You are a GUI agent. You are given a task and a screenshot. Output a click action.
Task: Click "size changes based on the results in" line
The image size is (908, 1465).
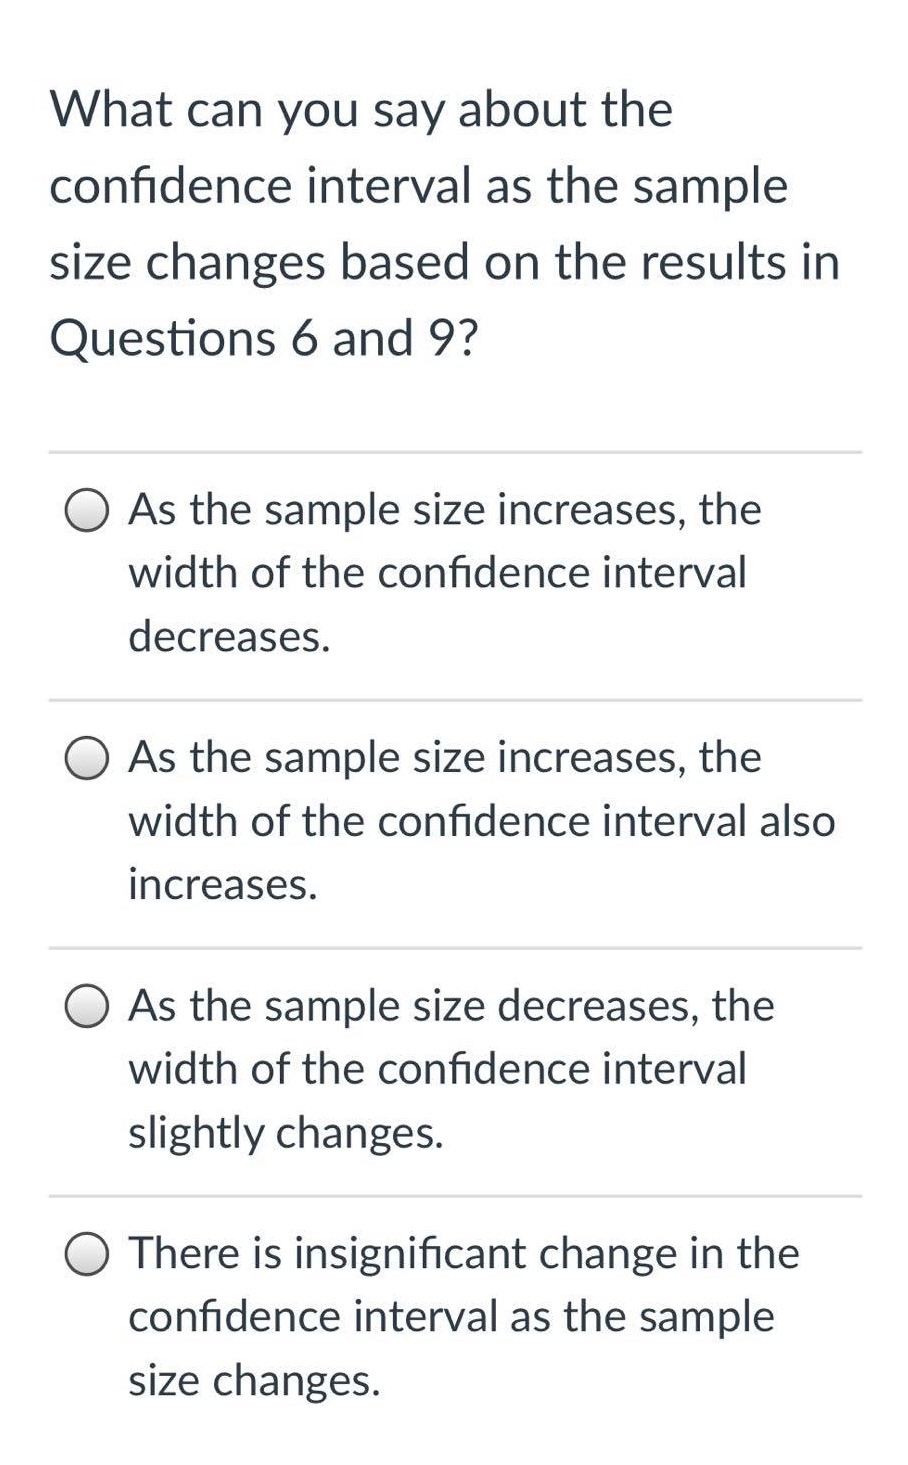coord(445,262)
